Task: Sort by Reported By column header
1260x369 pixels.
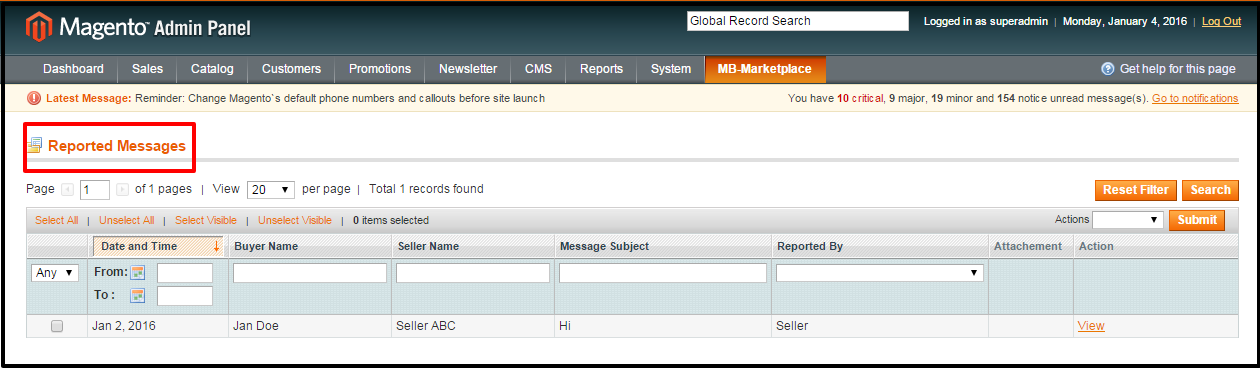Action: point(809,246)
